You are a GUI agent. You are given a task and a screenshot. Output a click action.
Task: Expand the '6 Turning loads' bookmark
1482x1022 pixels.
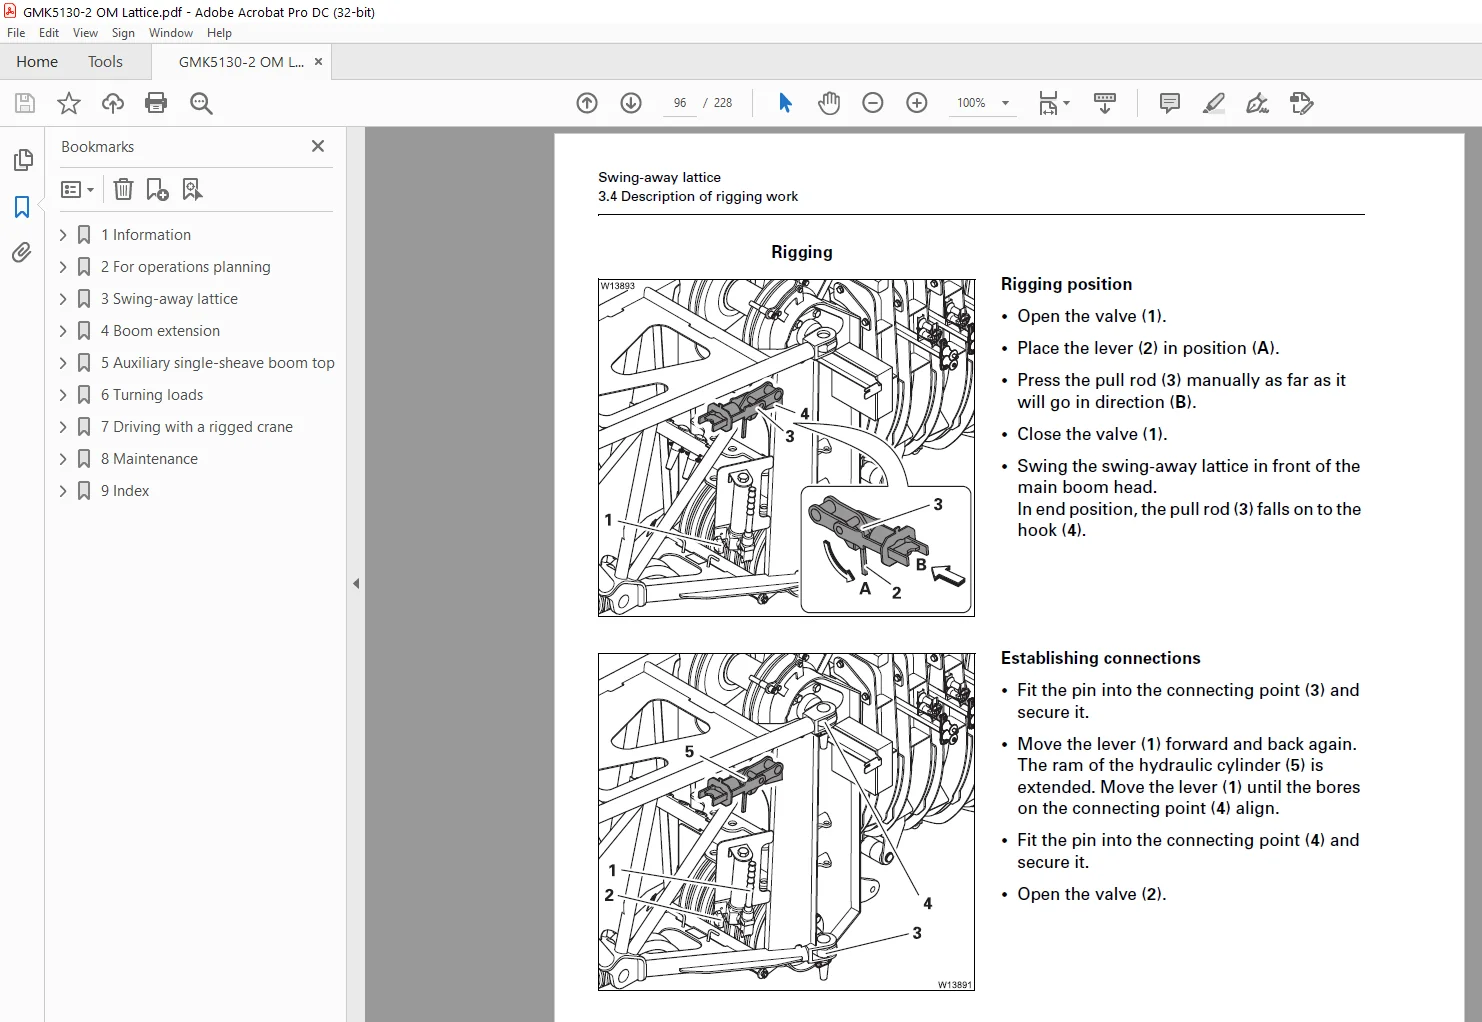pyautogui.click(x=63, y=395)
